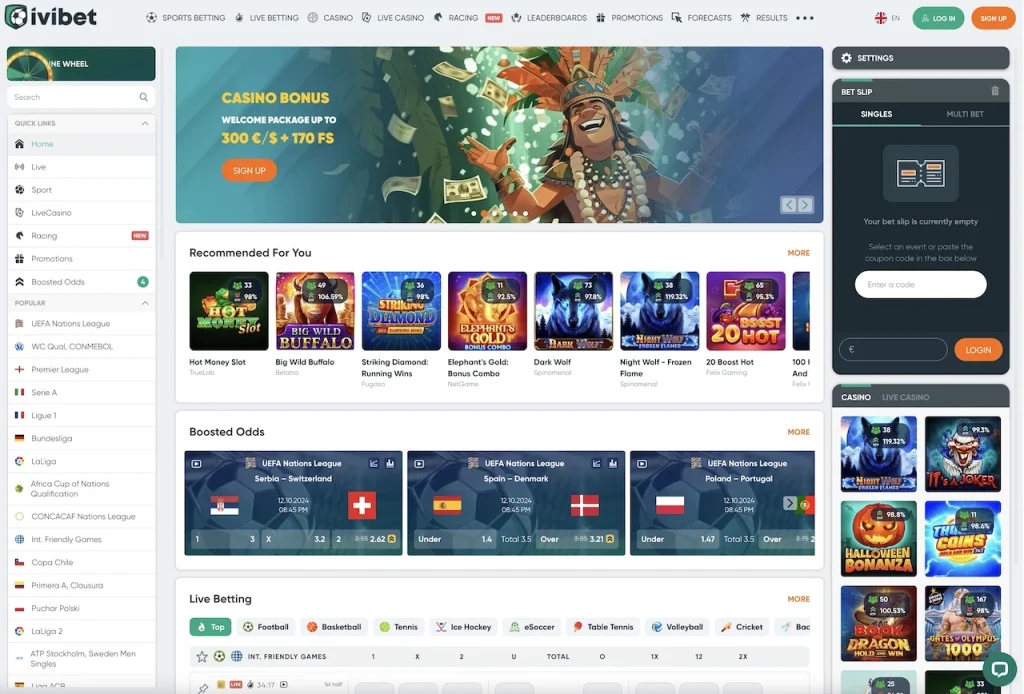The width and height of the screenshot is (1024, 694).
Task: Click chart icon on Spain – Denmark card
Action: [x=596, y=464]
